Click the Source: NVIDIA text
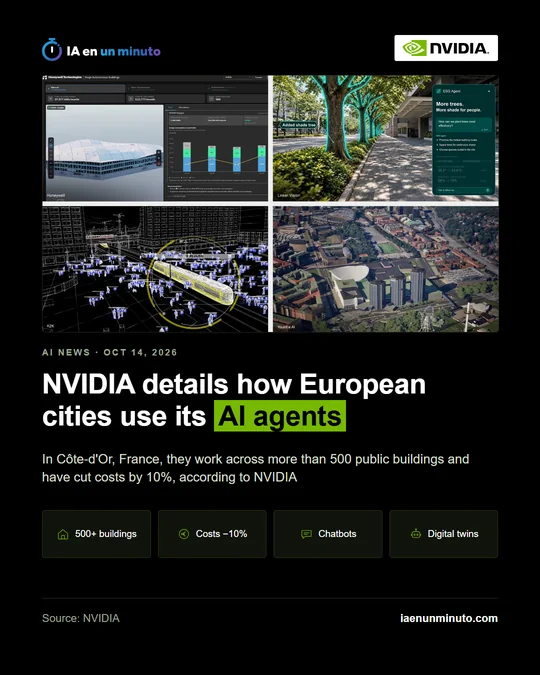The image size is (540, 675). tap(81, 618)
